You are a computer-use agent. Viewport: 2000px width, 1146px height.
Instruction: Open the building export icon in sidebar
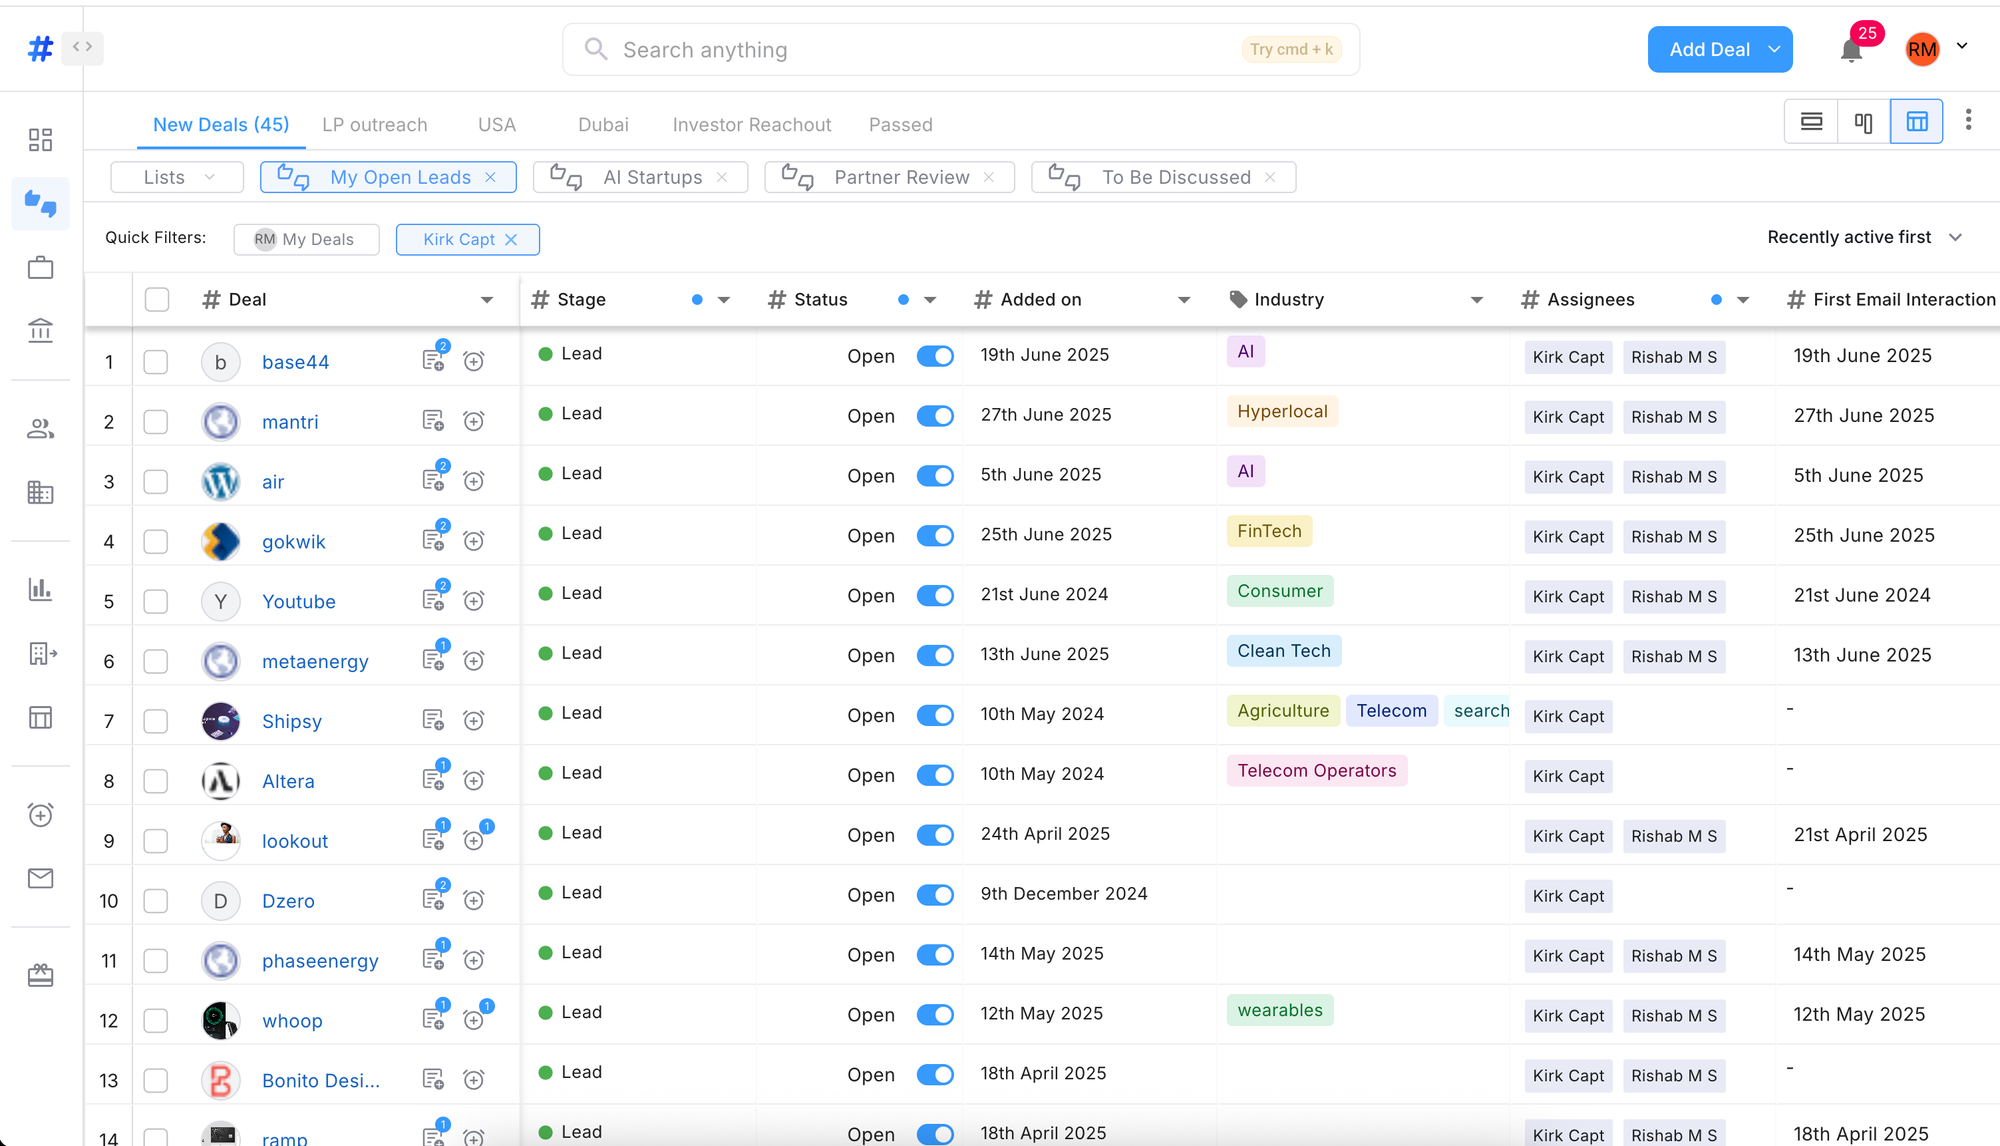[x=42, y=654]
